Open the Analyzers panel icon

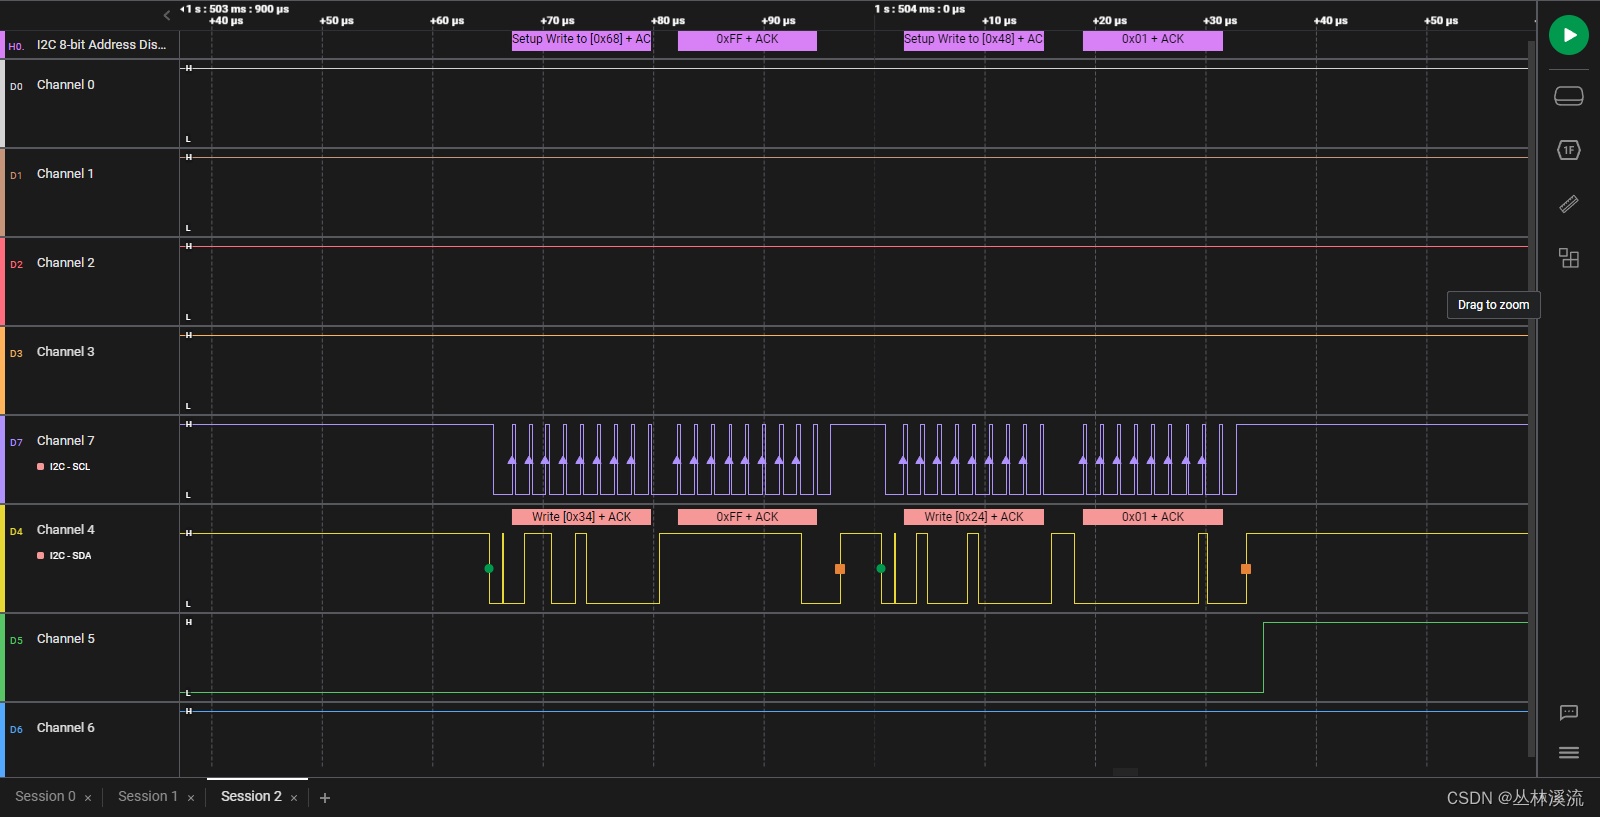[1568, 150]
